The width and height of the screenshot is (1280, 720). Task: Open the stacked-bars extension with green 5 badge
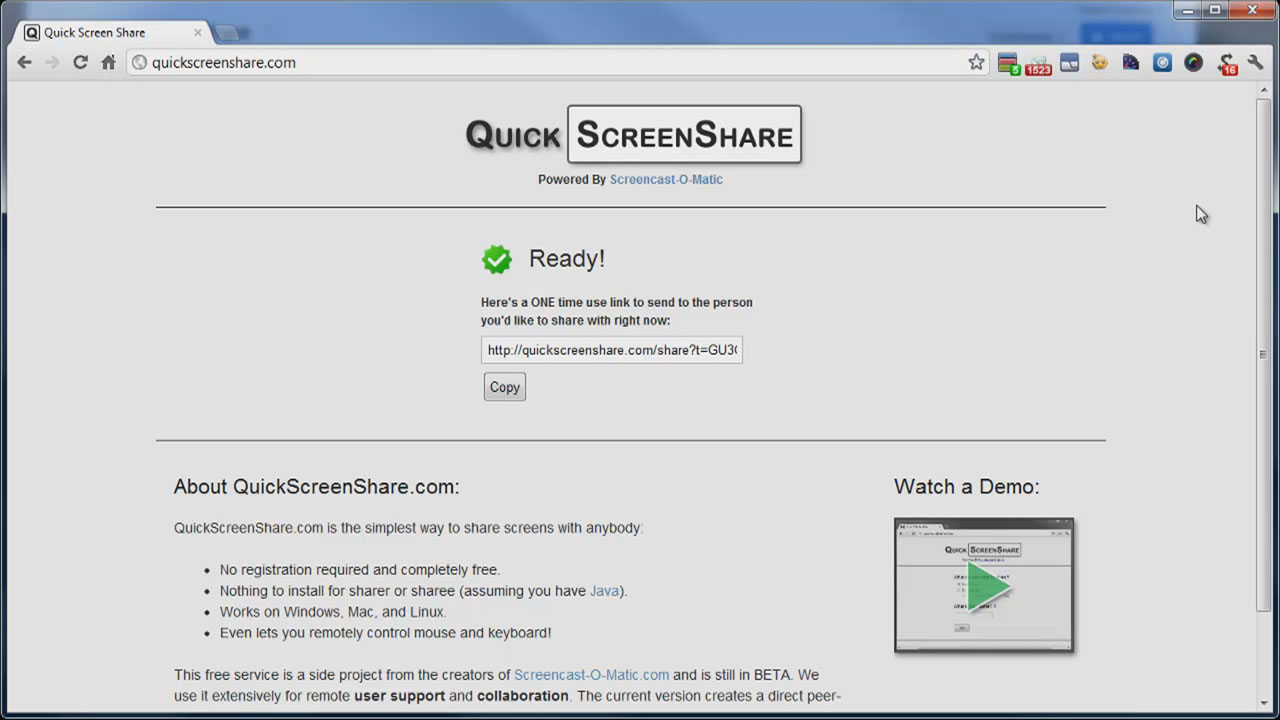tap(1008, 63)
